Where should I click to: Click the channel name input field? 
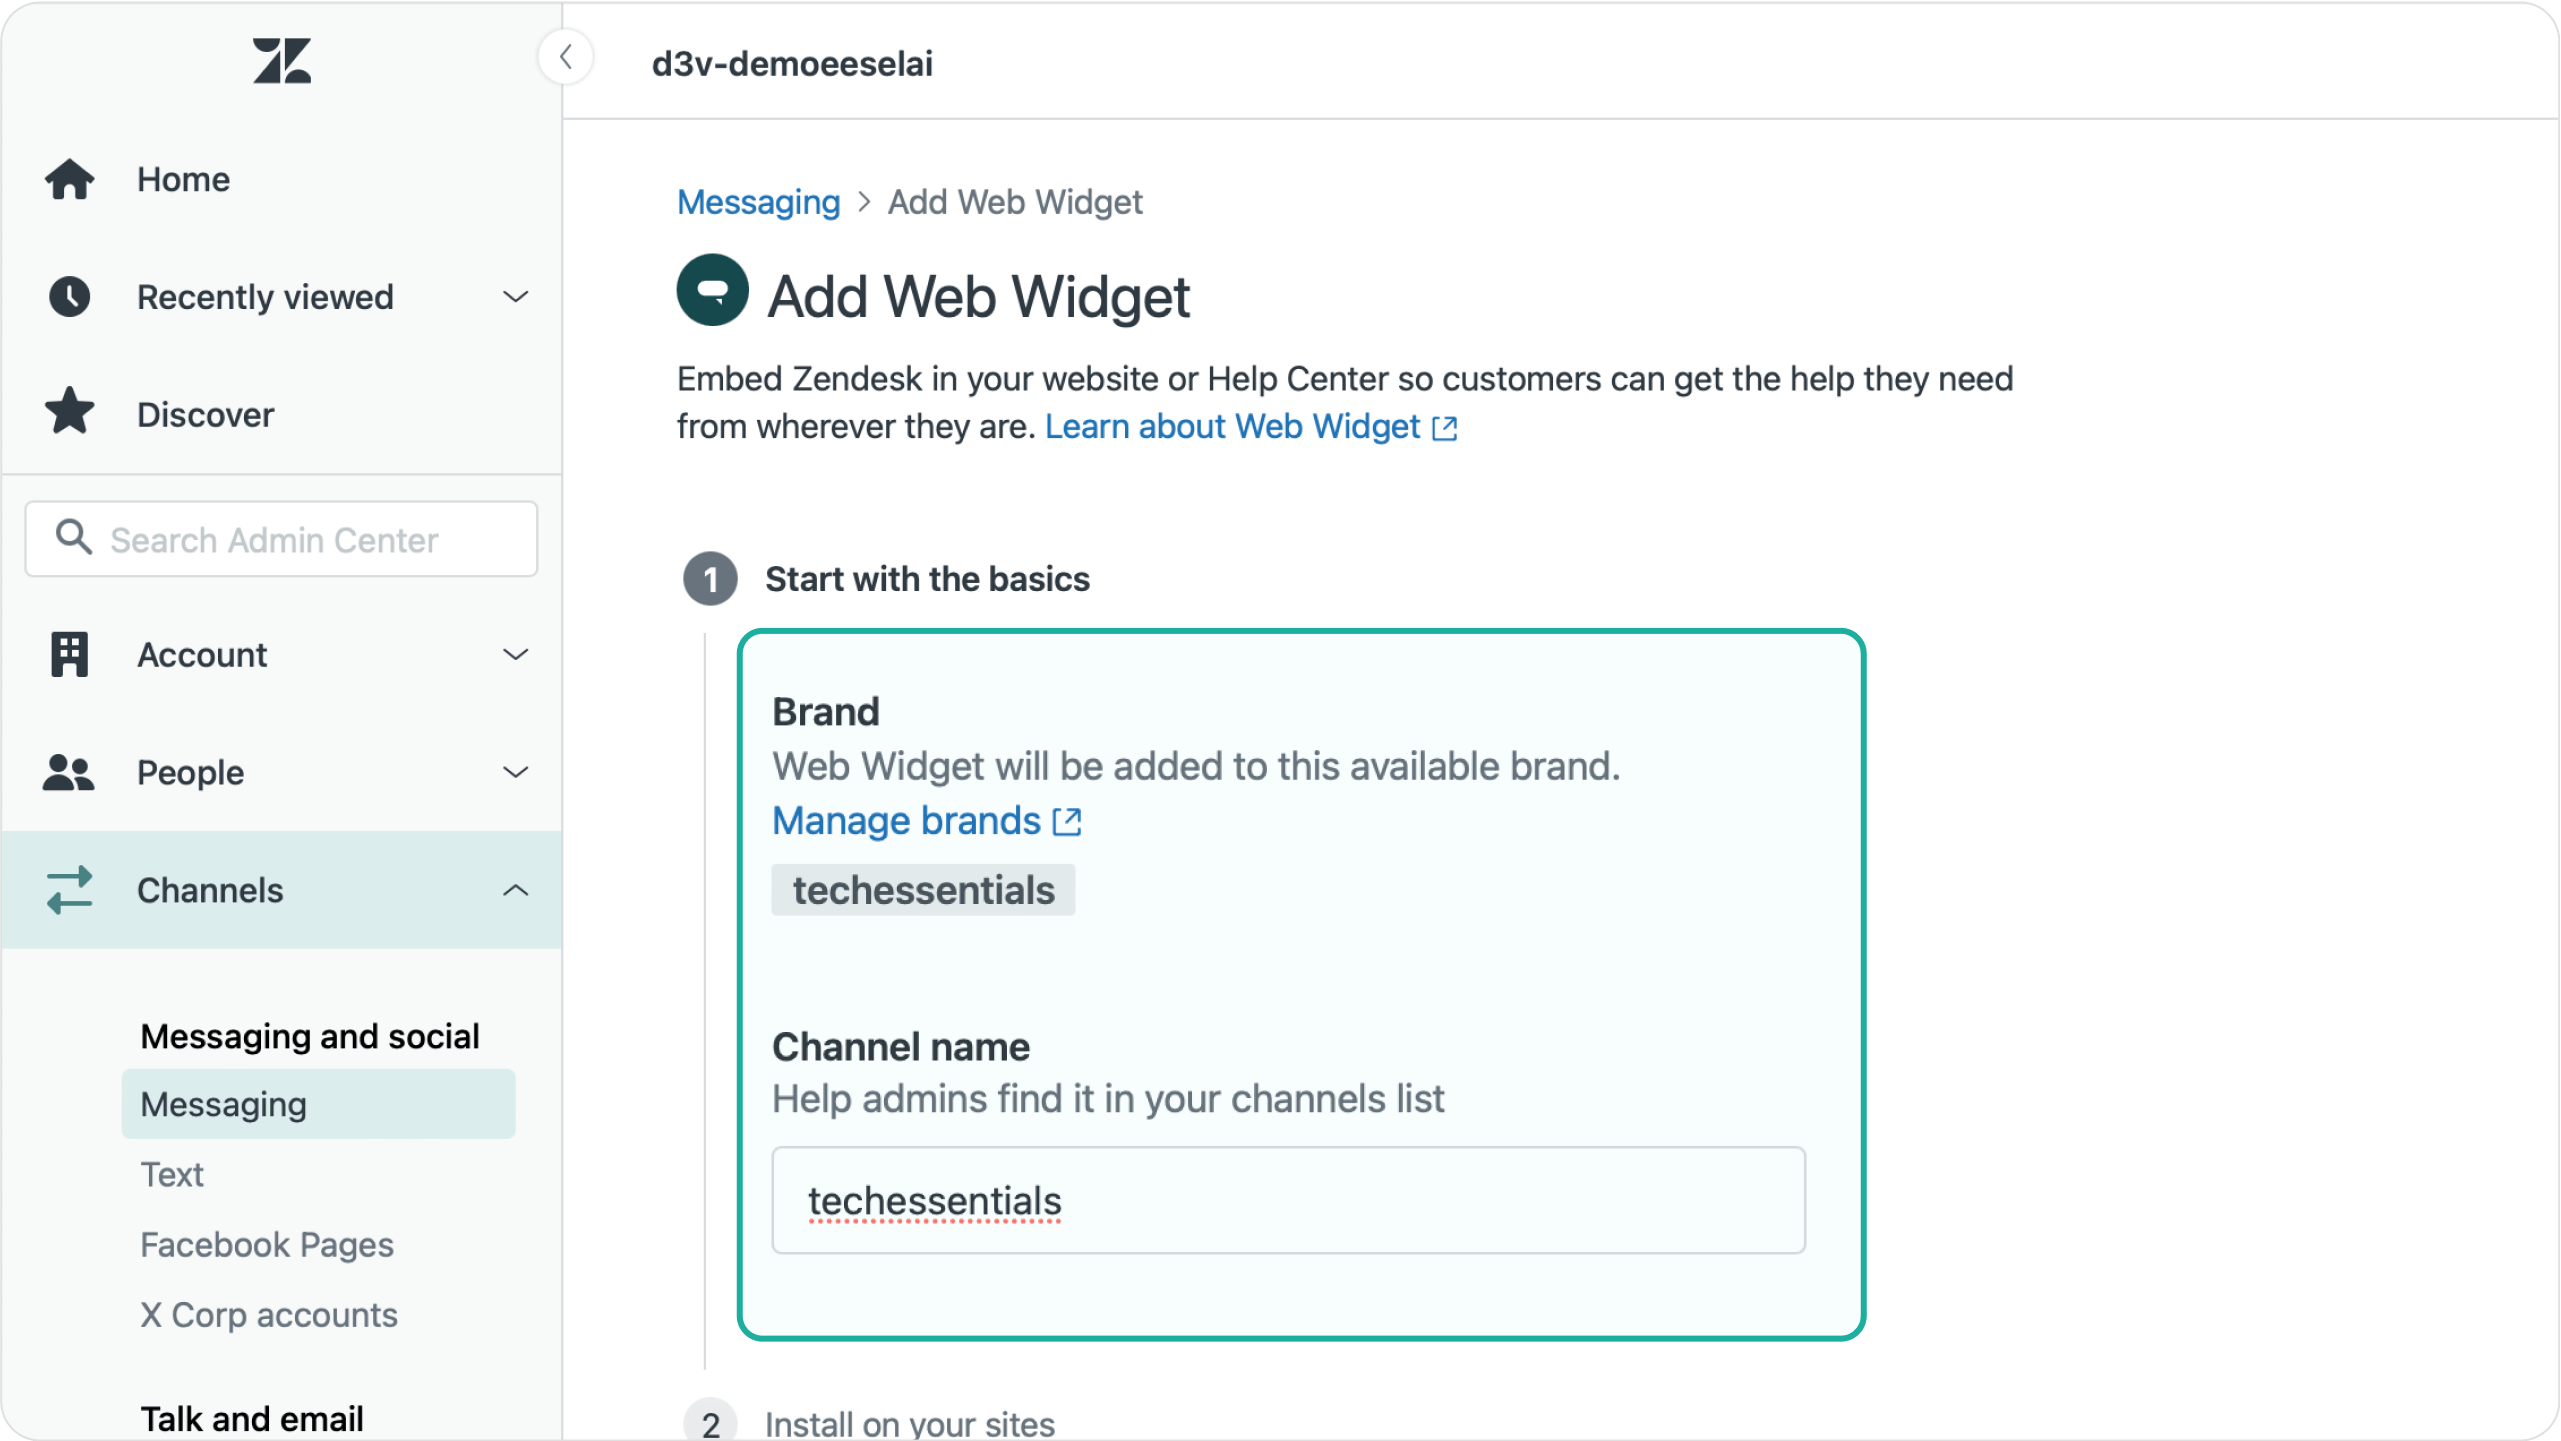(x=1289, y=1200)
